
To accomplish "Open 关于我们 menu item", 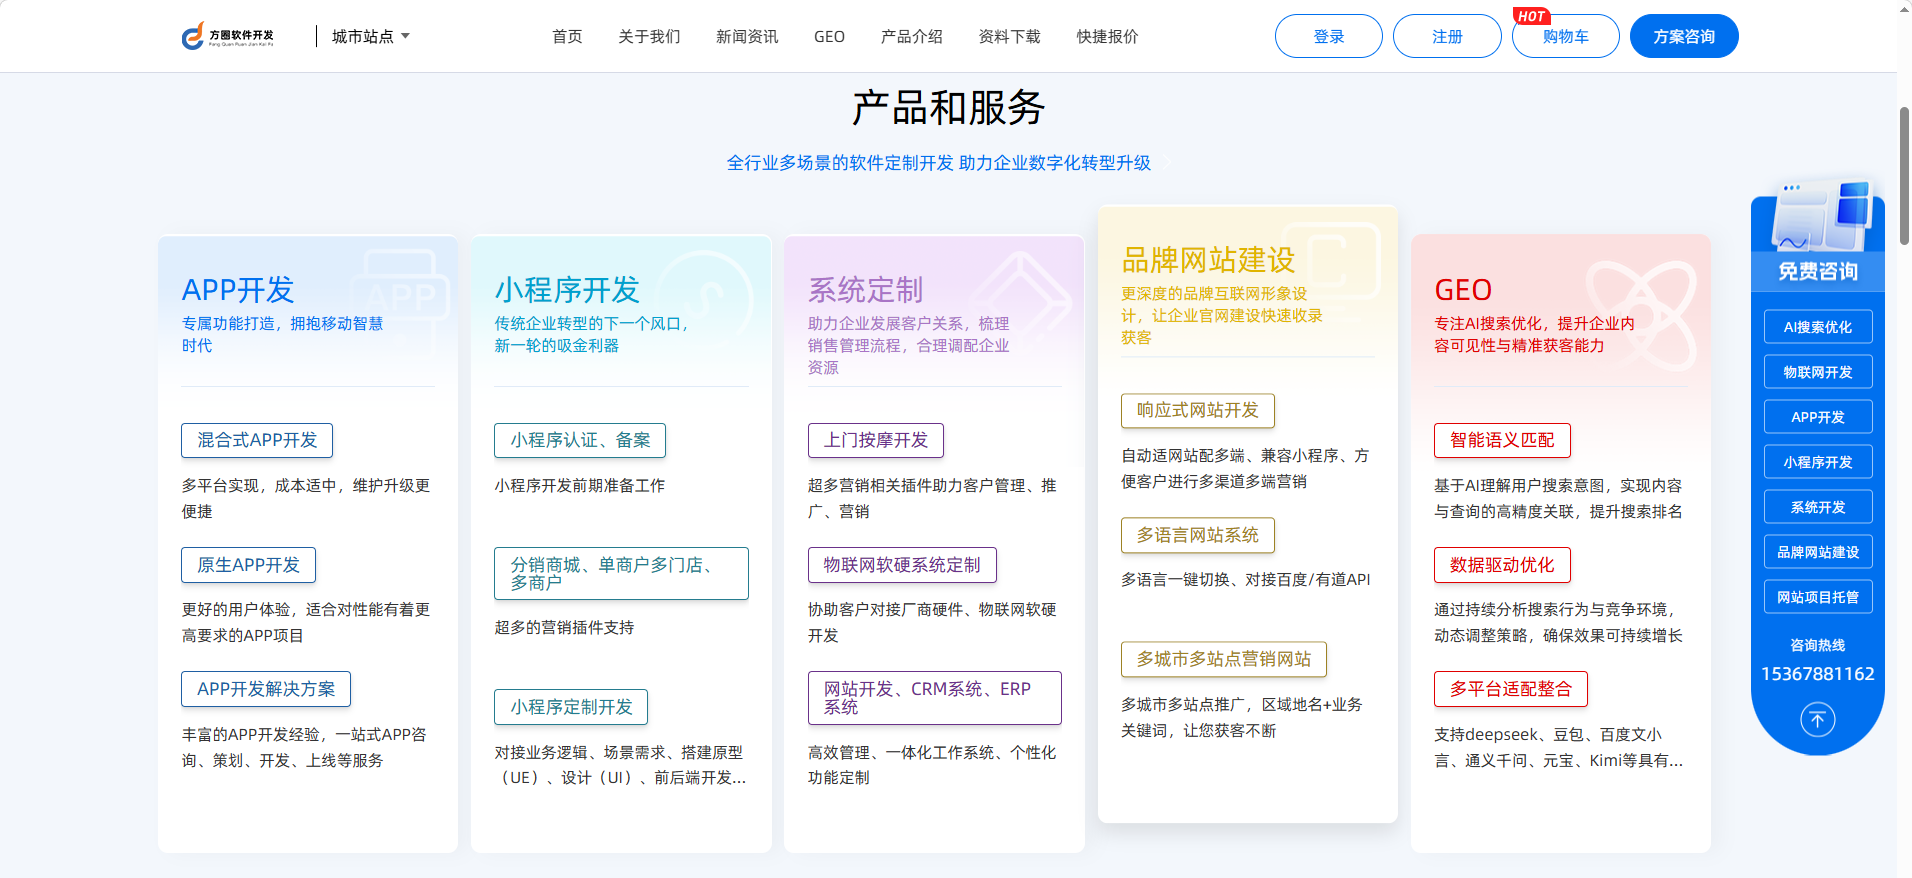I will pyautogui.click(x=649, y=36).
